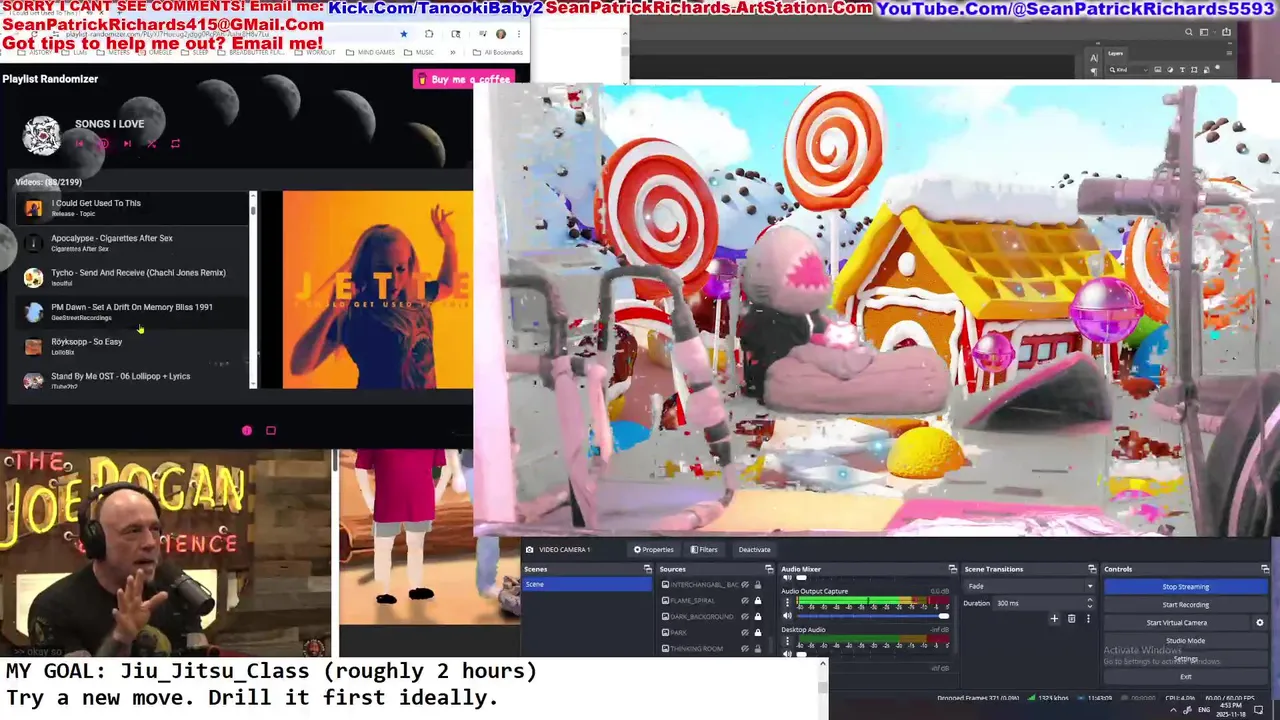
Task: Expand bookmarks overflow chevron
Action: (x=453, y=52)
